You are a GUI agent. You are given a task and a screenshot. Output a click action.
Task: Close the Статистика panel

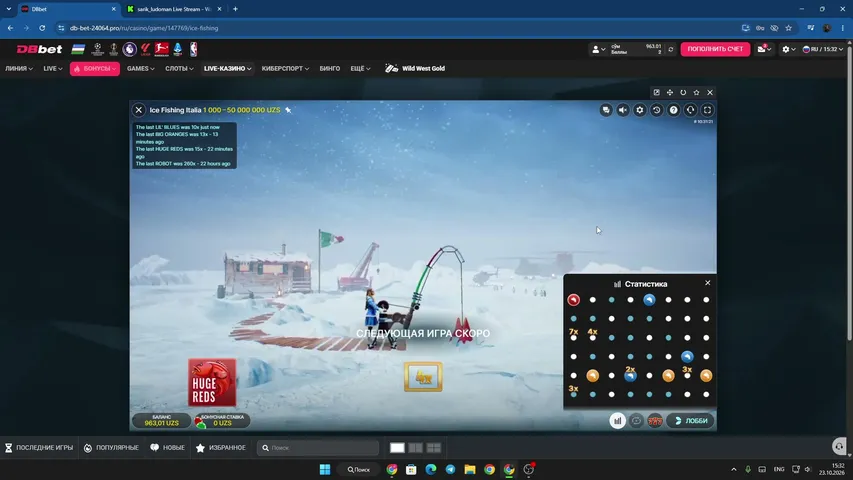coord(708,283)
